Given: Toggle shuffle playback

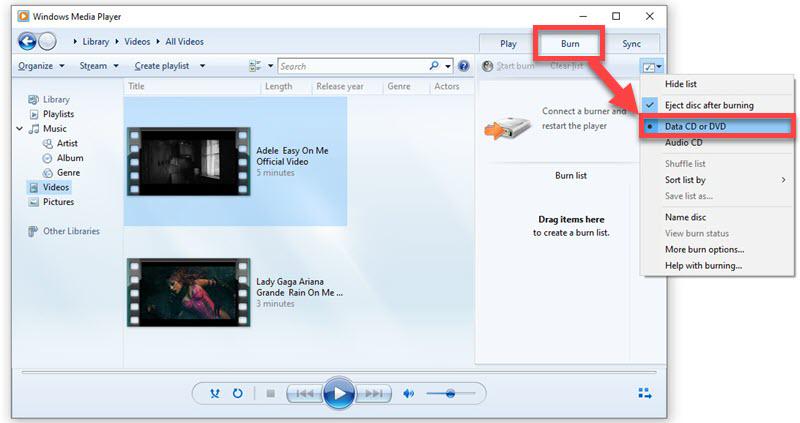Looking at the screenshot, I should (215, 393).
